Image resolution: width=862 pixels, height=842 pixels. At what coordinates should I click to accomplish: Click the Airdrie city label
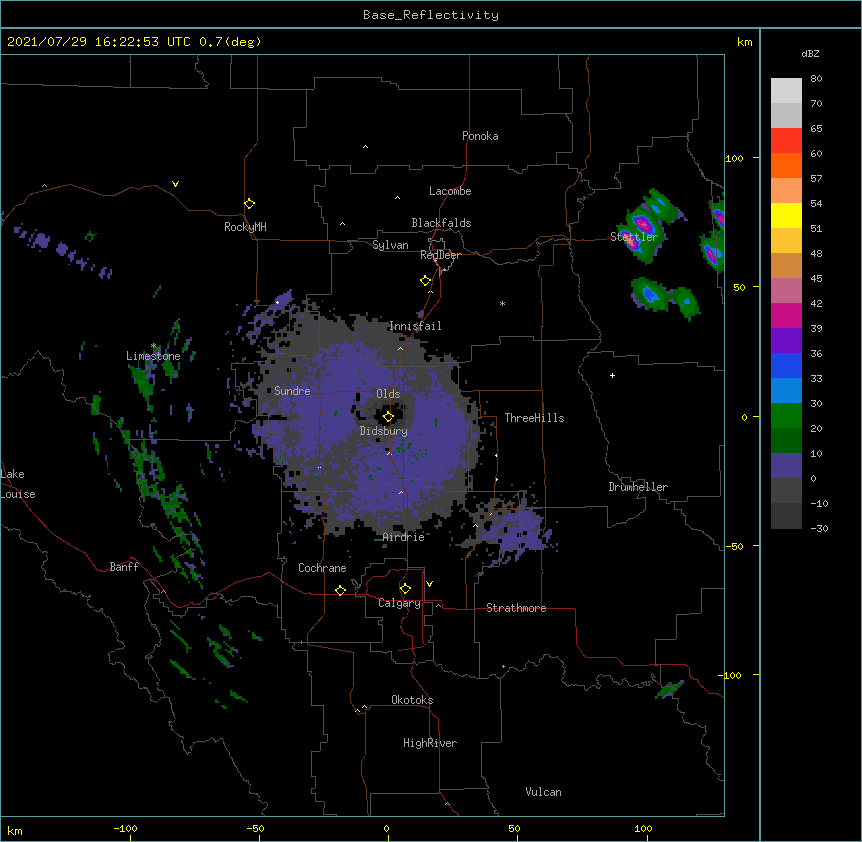404,537
